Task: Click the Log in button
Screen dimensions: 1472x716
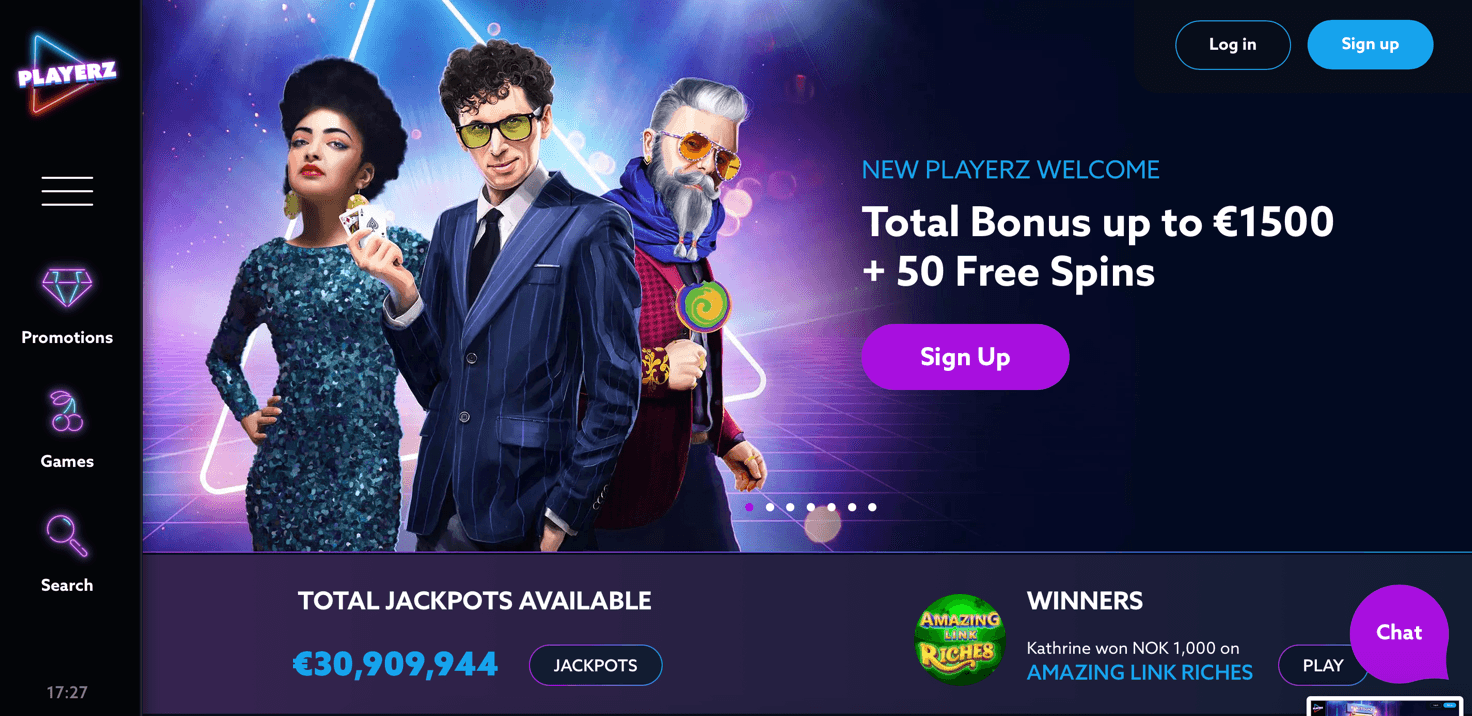Action: (x=1233, y=45)
